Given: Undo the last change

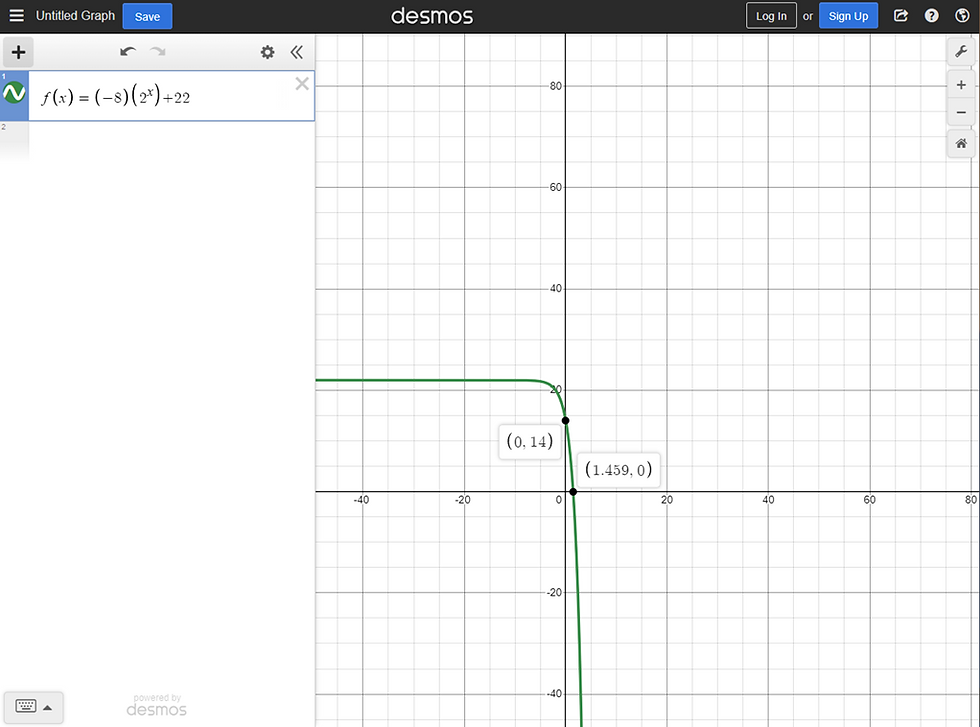Looking at the screenshot, I should (x=127, y=52).
